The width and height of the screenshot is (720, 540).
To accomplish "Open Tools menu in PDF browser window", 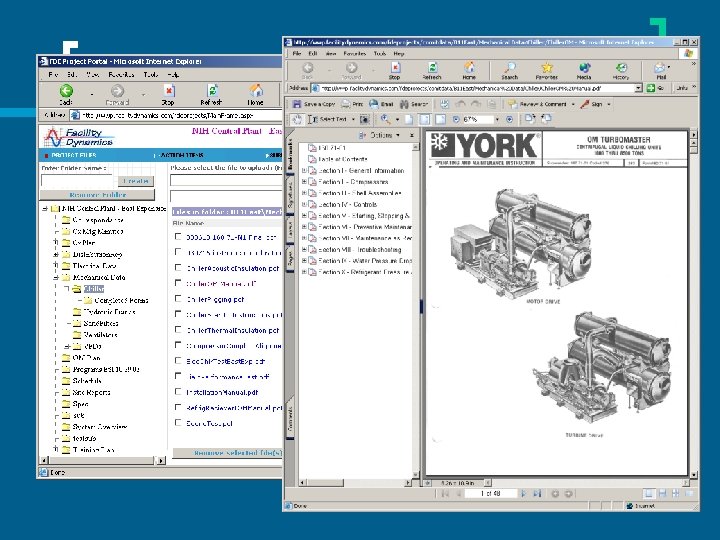I will [x=380, y=54].
